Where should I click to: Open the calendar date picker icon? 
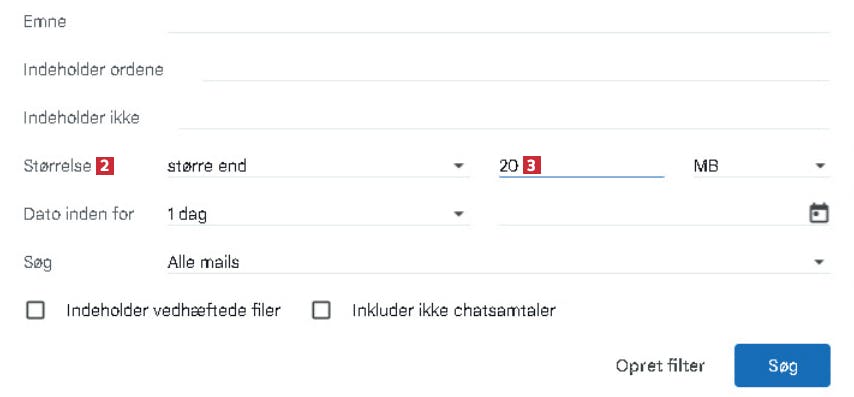click(x=819, y=213)
